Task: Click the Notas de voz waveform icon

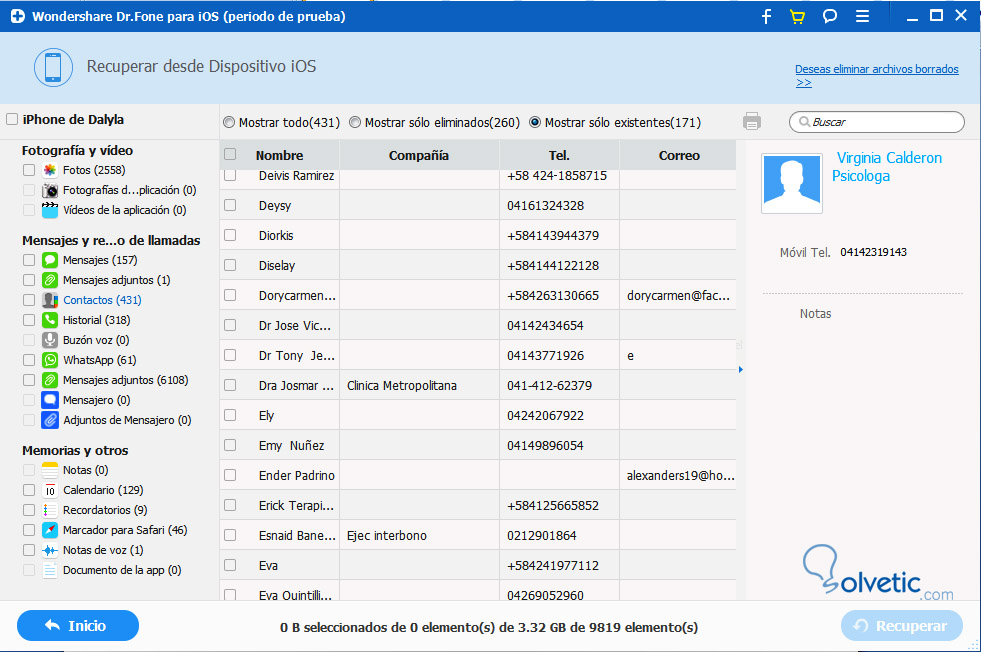Action: pos(50,551)
